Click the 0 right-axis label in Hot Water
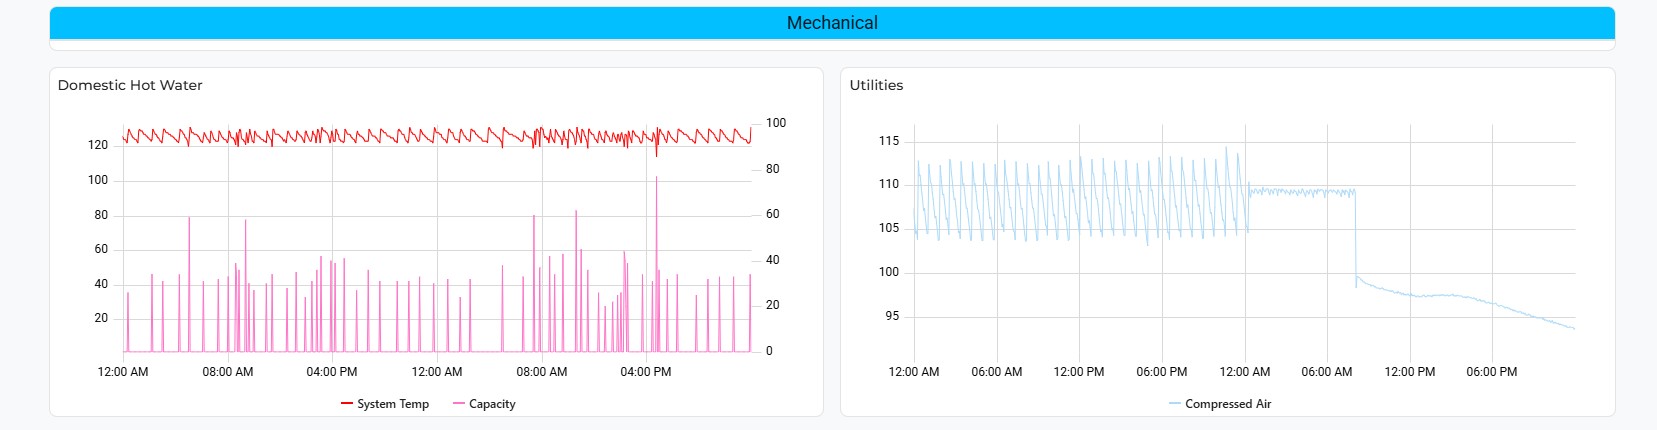The width and height of the screenshot is (1657, 430). click(x=769, y=351)
